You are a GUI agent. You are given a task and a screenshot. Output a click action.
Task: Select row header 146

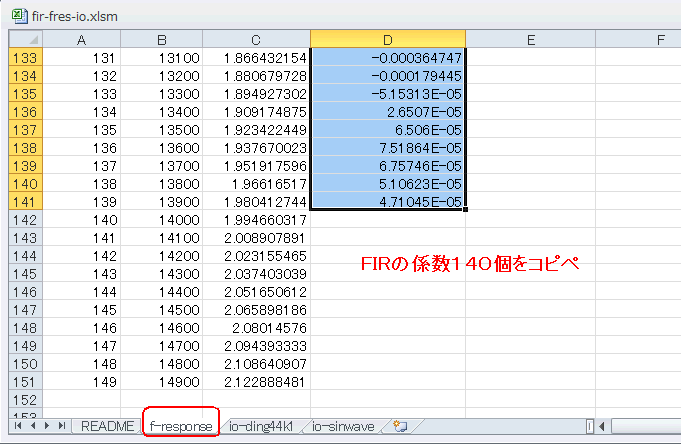(26, 292)
